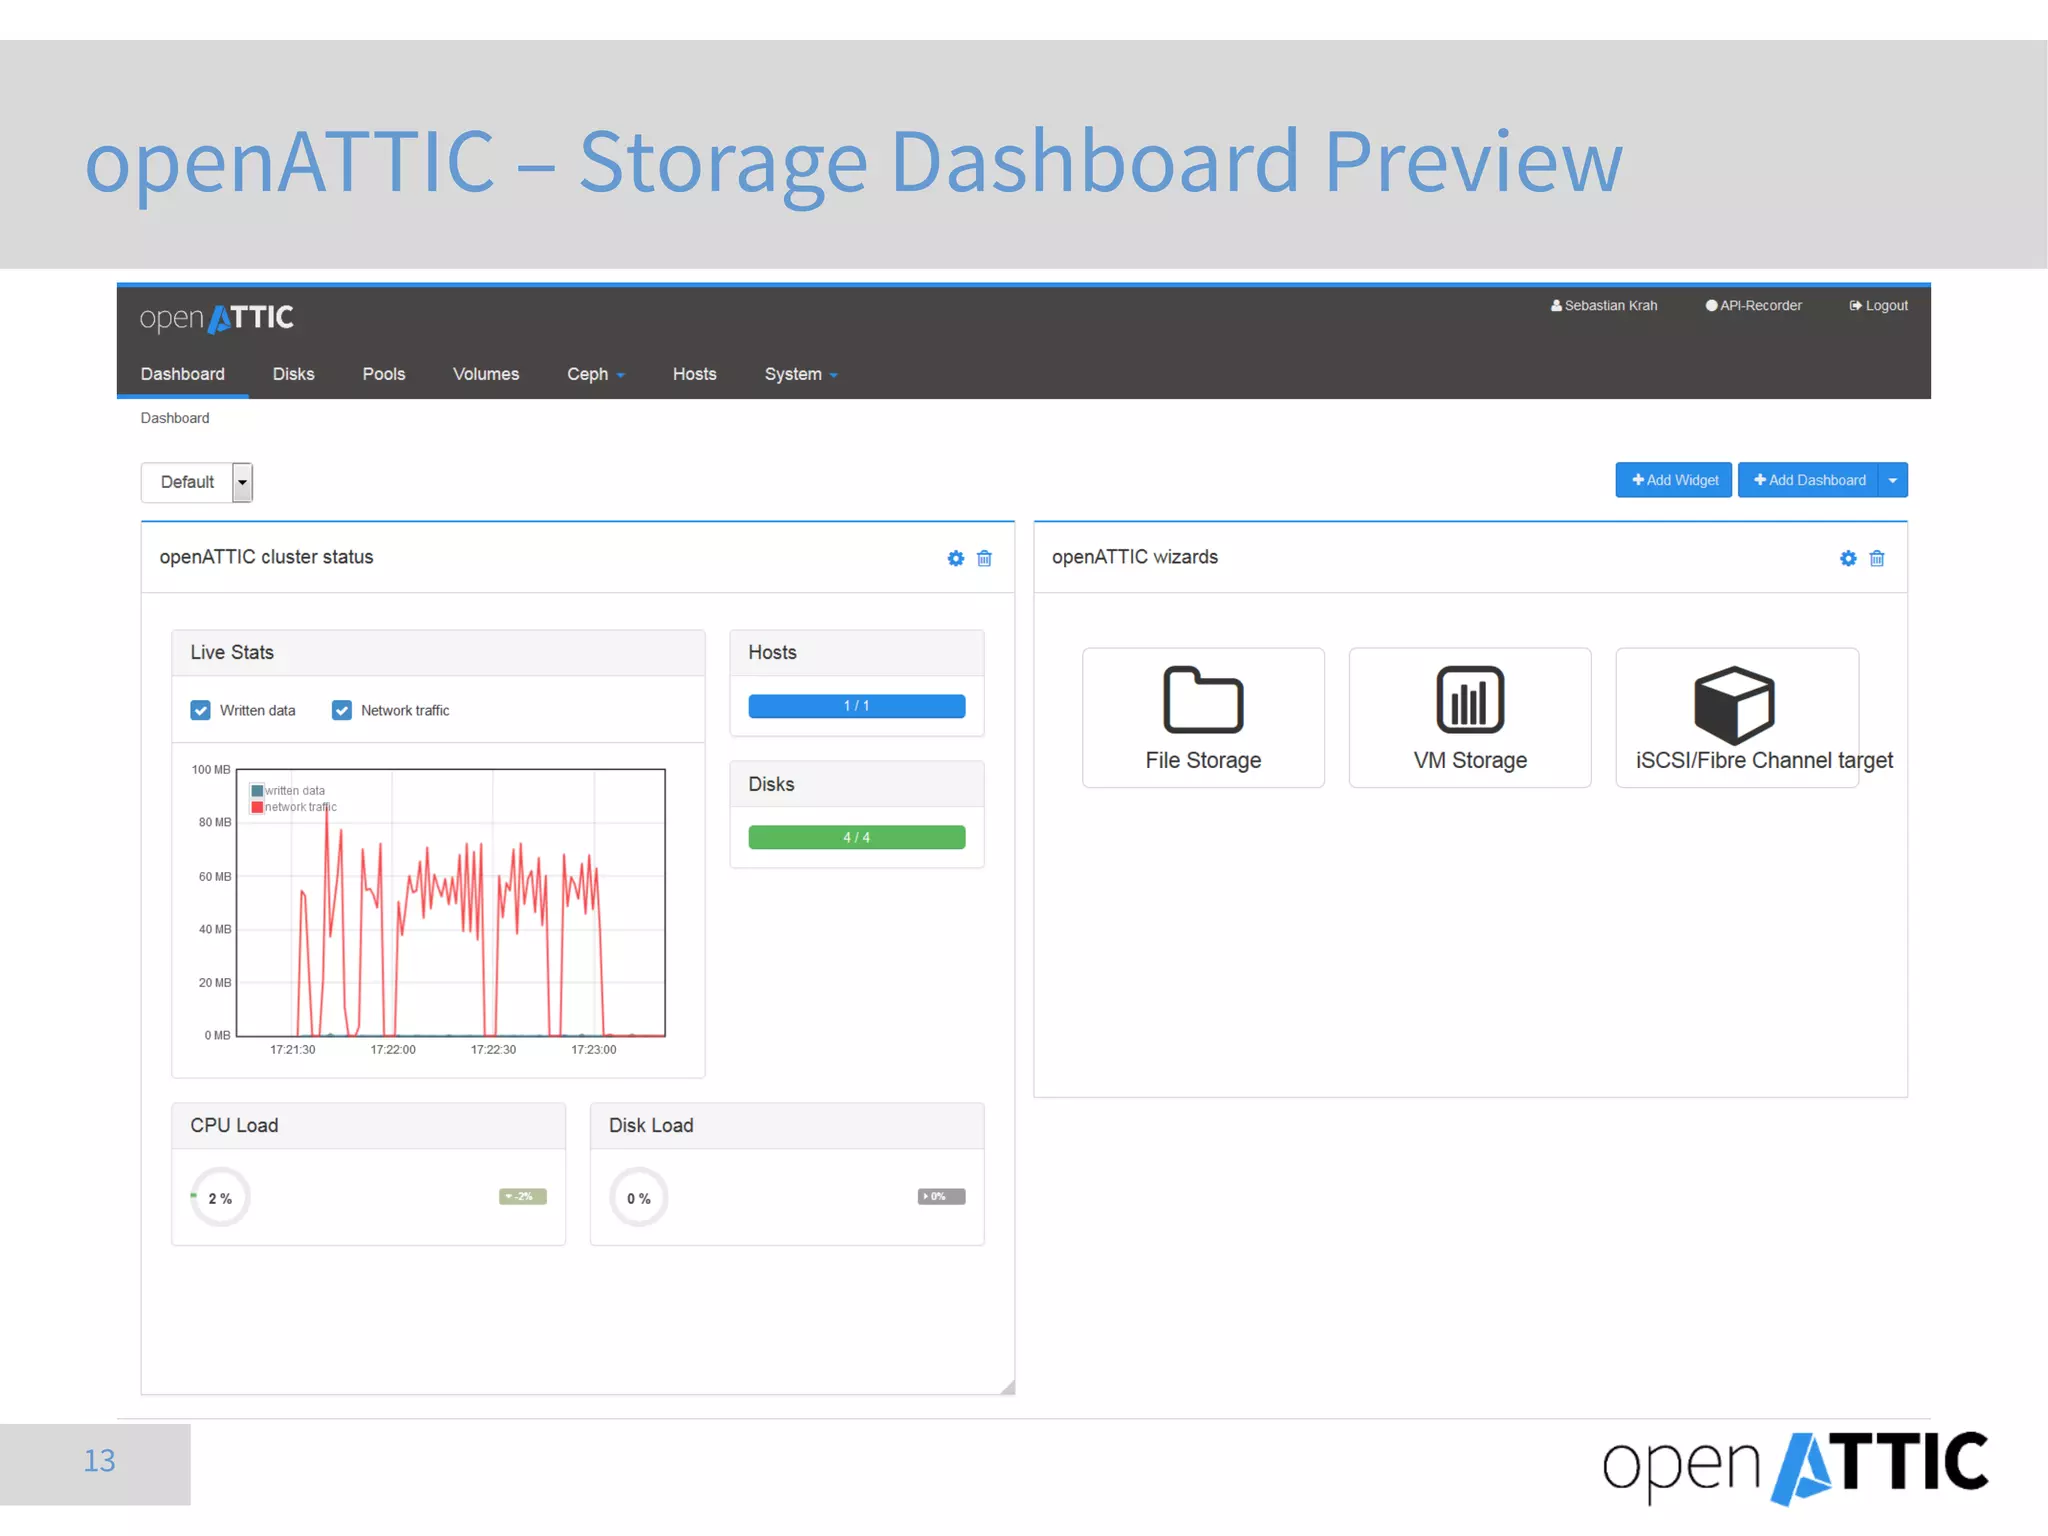Click the Disk Load panel header
This screenshot has height=1536, width=2048.
point(787,1126)
